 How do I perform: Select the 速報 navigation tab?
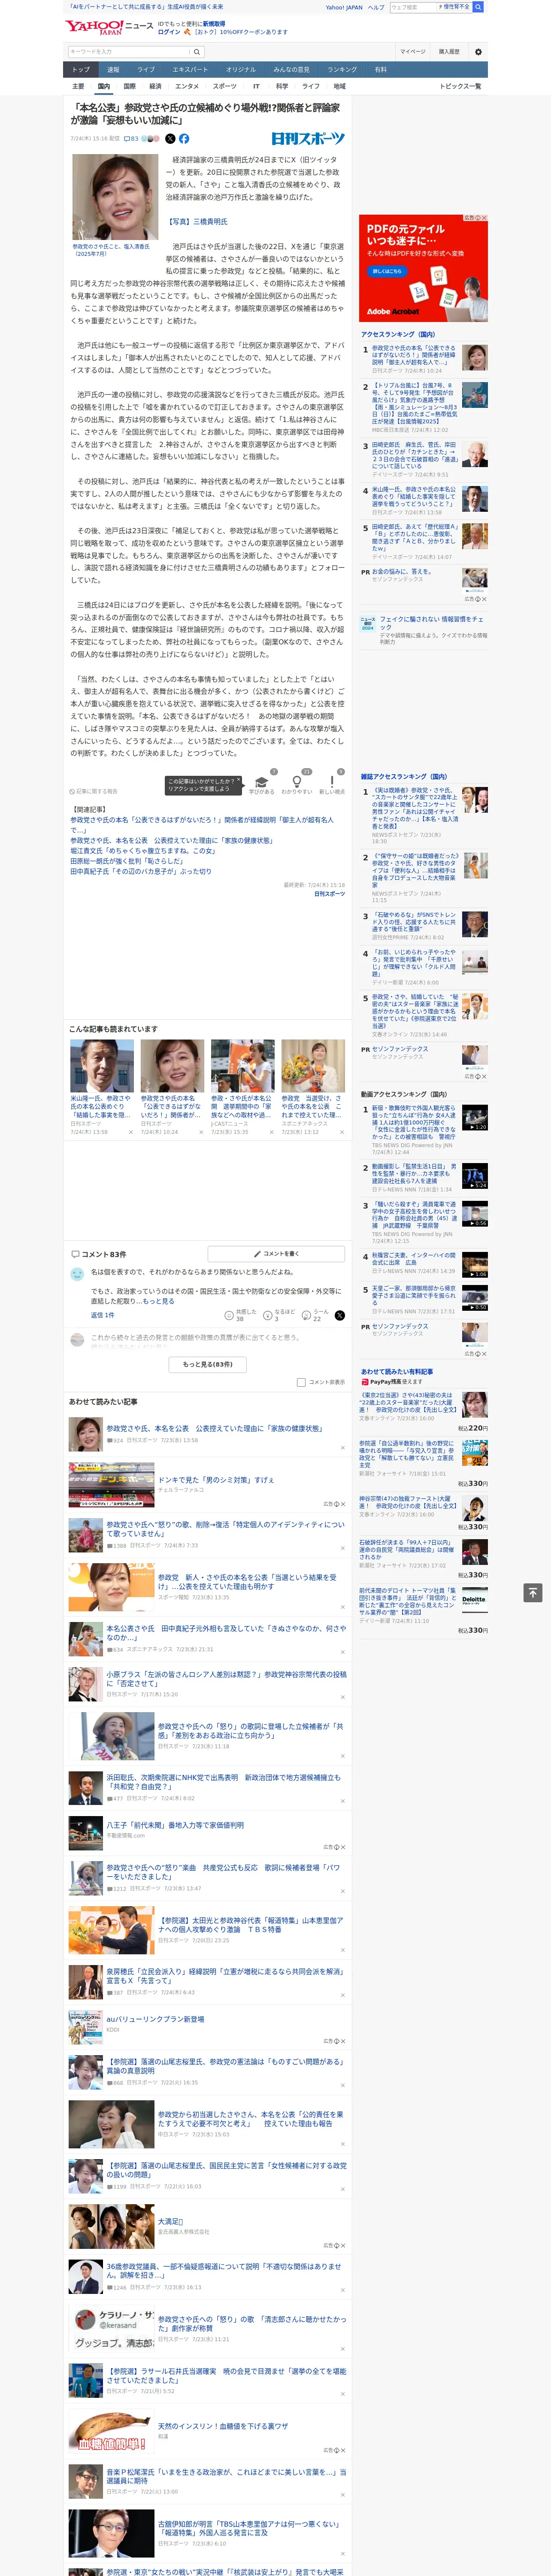pyautogui.click(x=113, y=70)
